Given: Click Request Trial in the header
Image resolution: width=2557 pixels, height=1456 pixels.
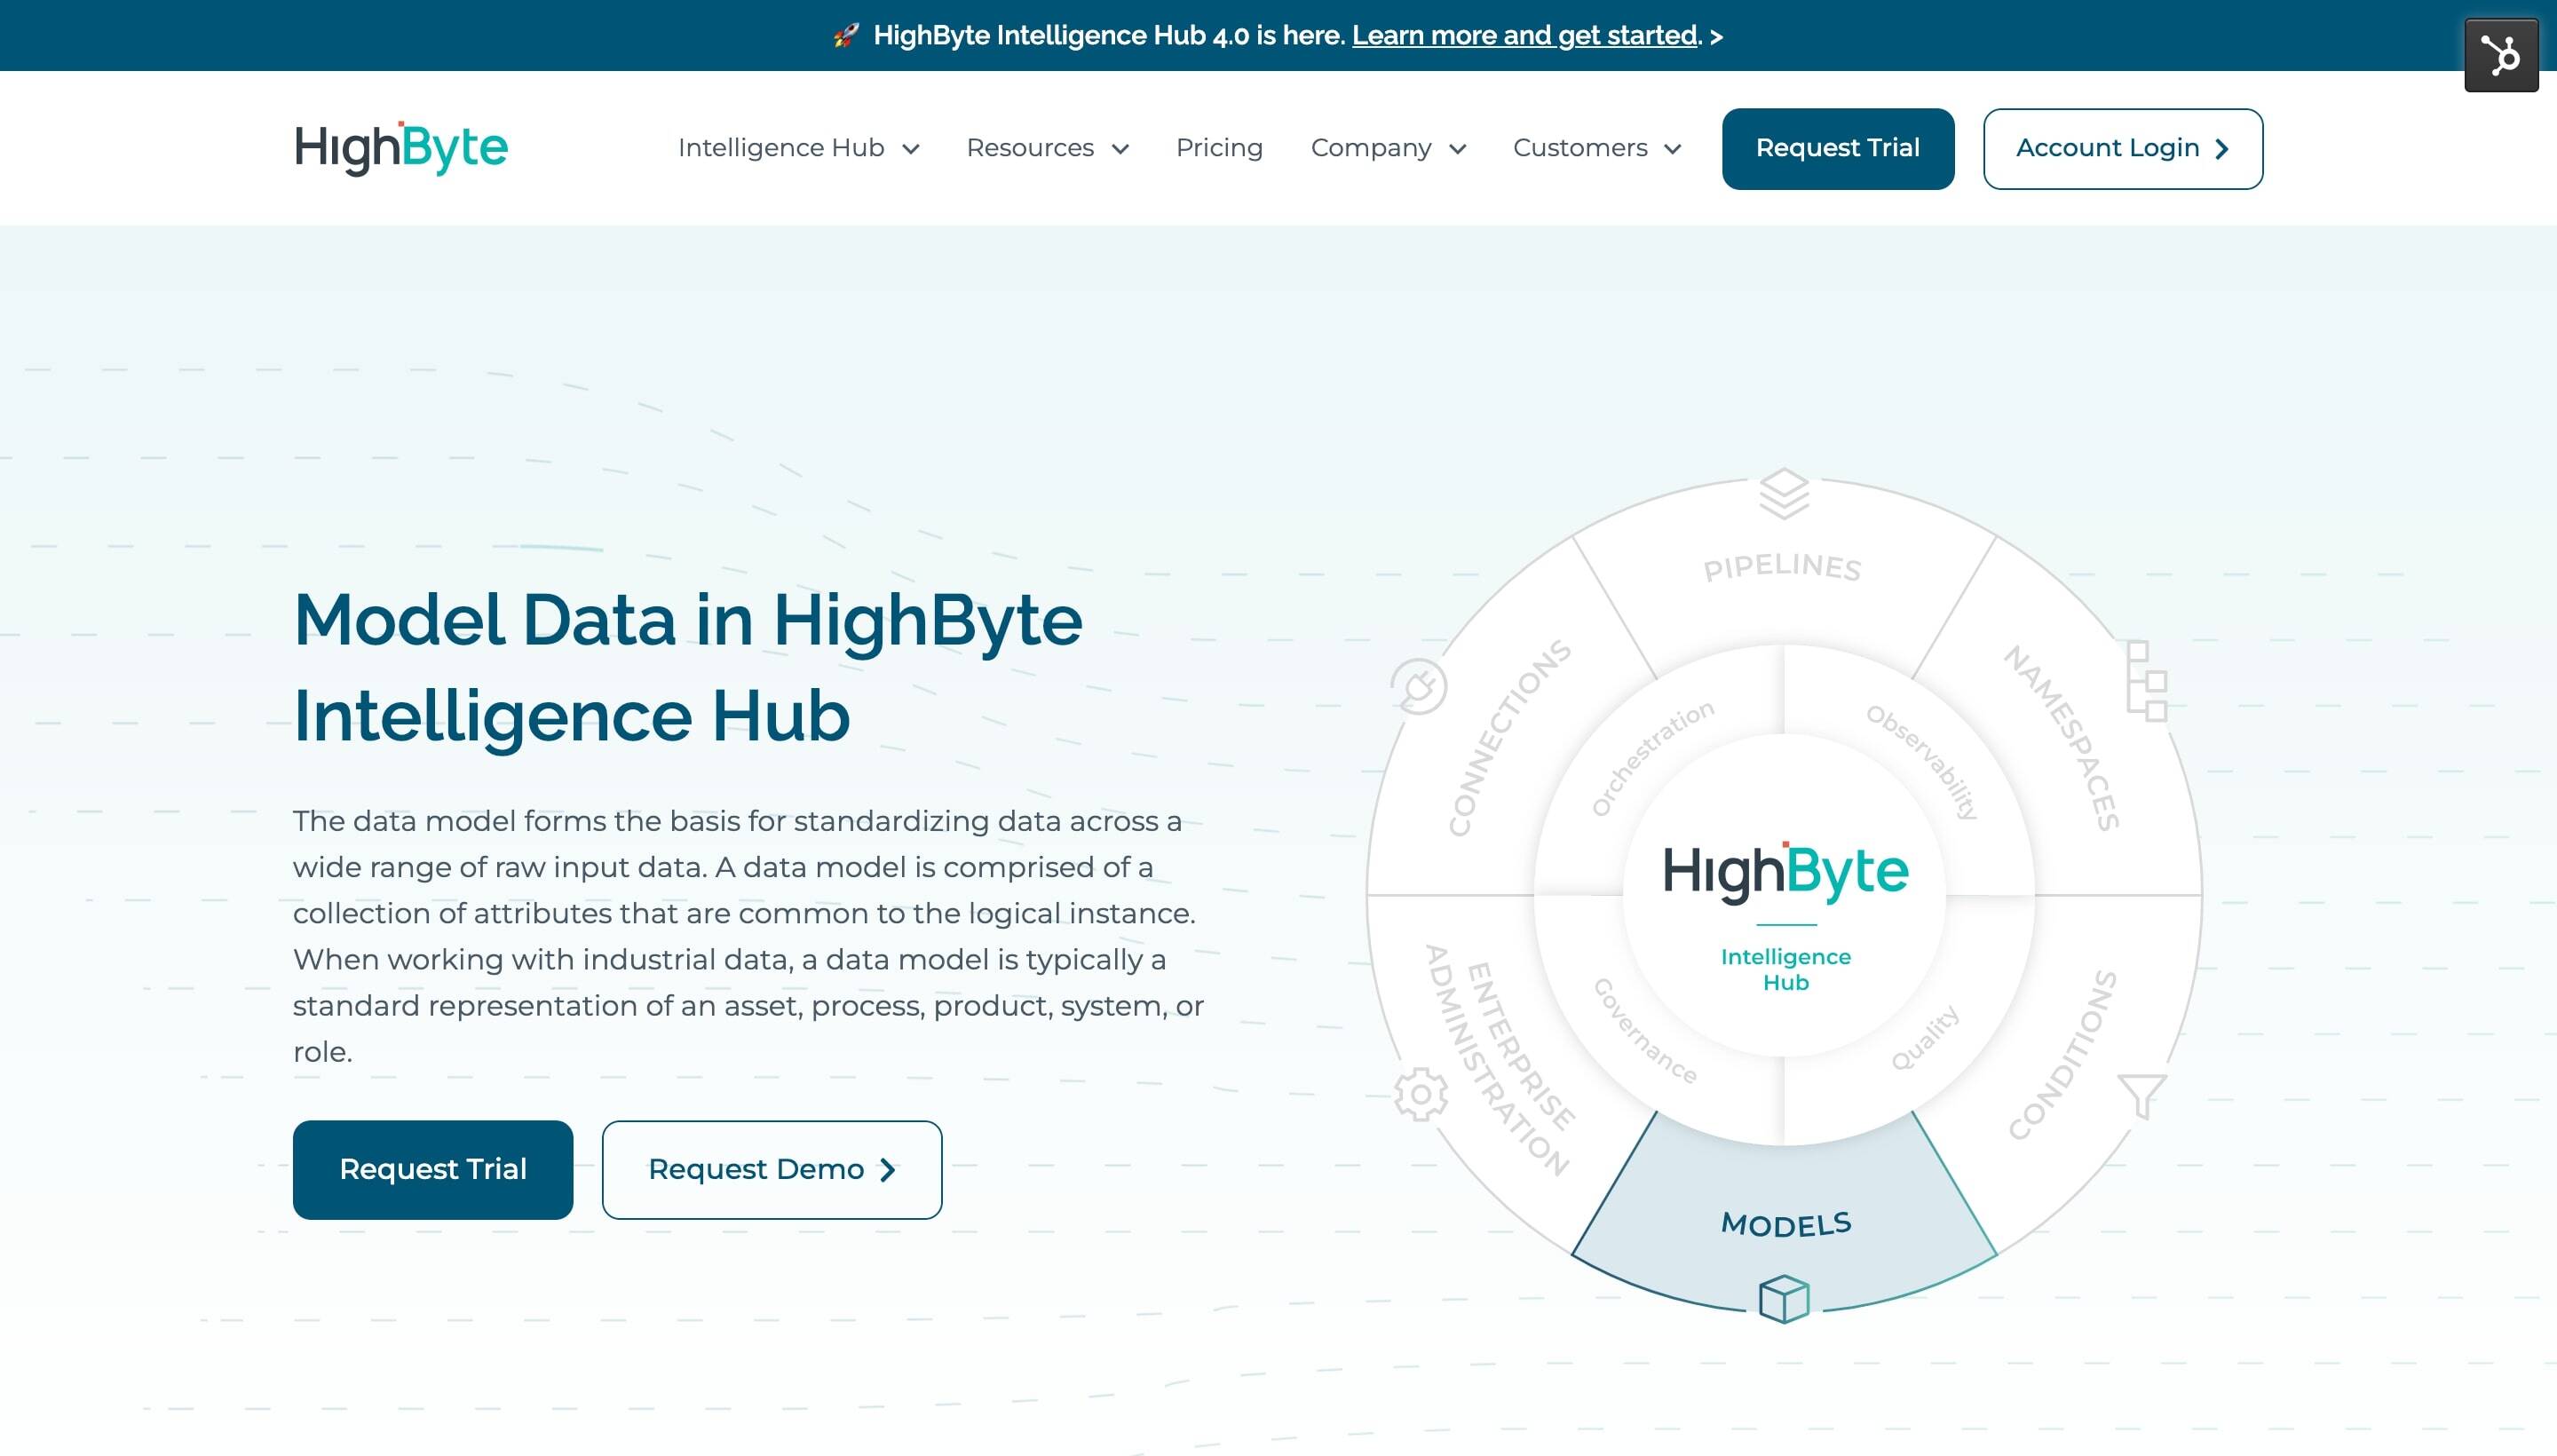Looking at the screenshot, I should (x=1838, y=149).
